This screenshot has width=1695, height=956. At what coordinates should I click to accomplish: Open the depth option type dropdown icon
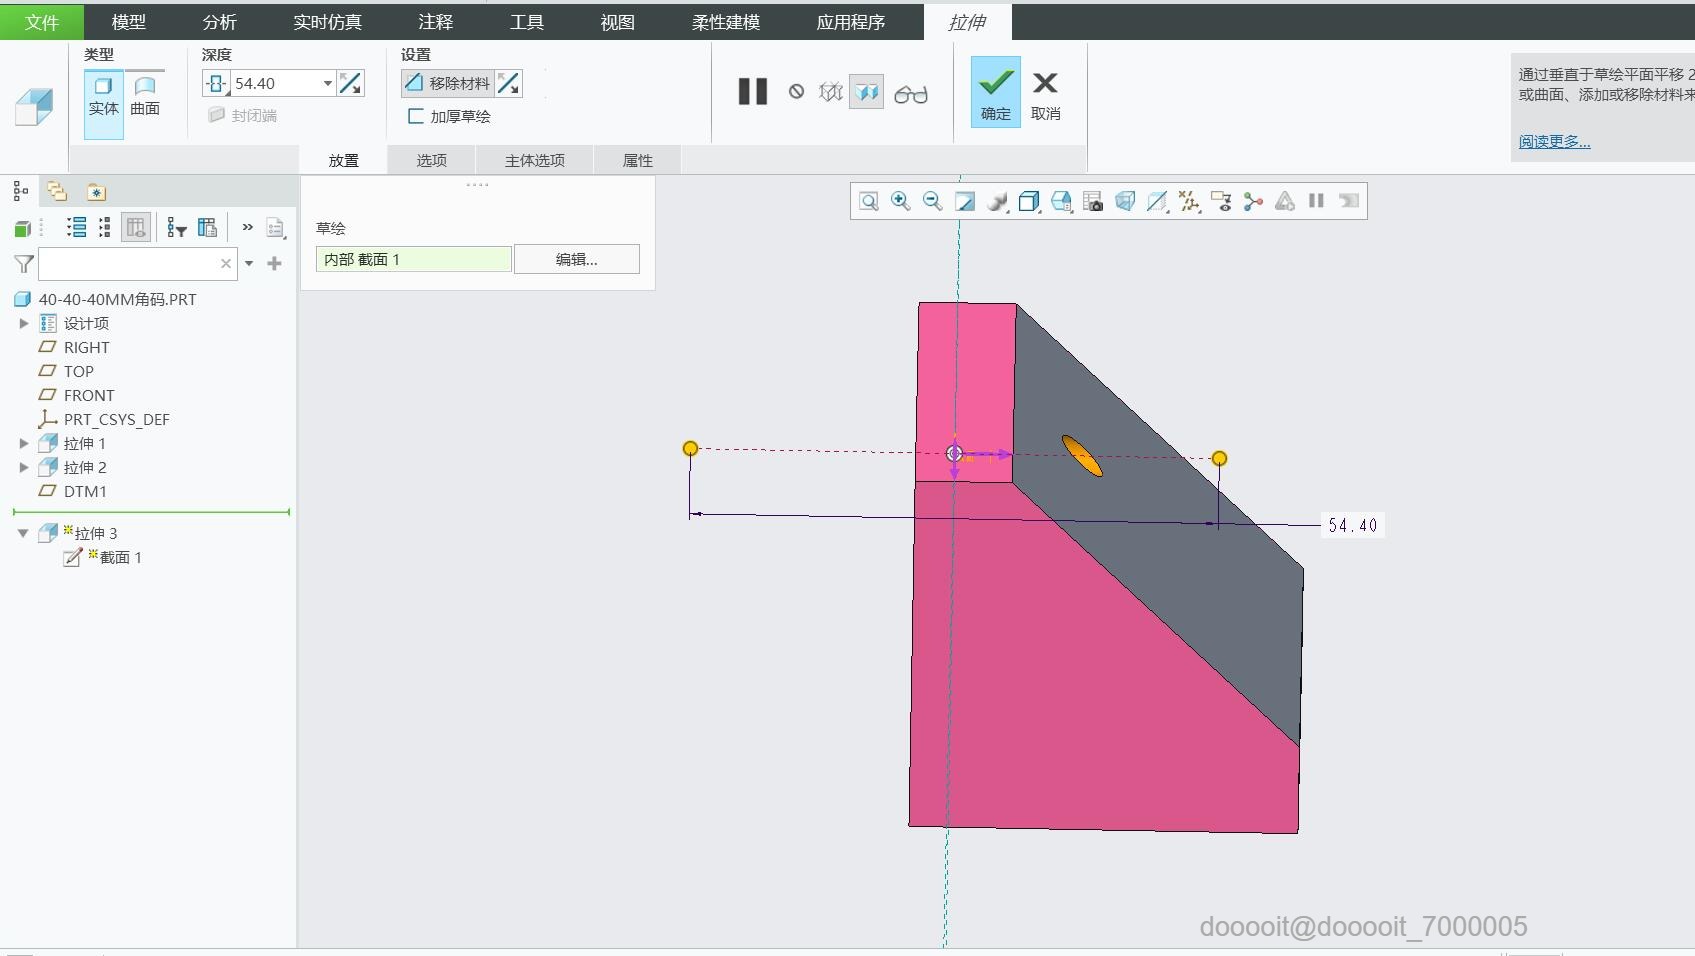click(x=216, y=84)
